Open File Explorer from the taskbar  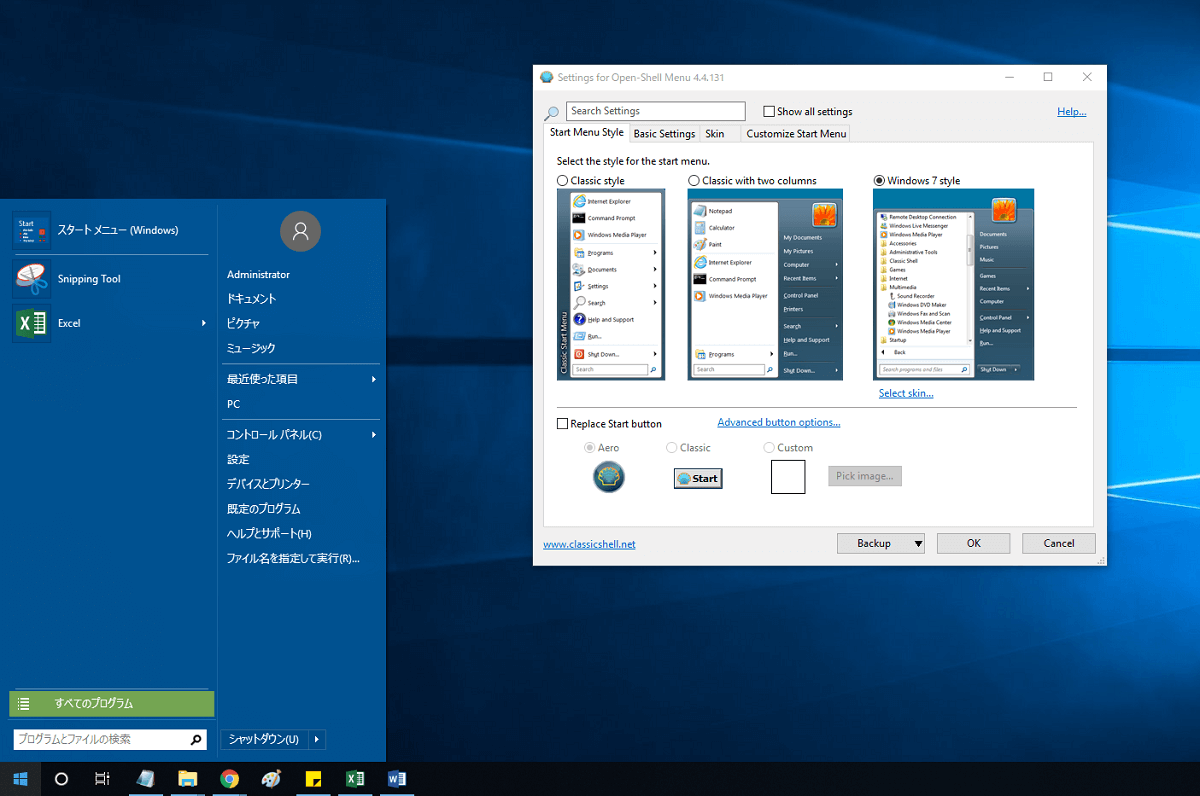click(187, 778)
